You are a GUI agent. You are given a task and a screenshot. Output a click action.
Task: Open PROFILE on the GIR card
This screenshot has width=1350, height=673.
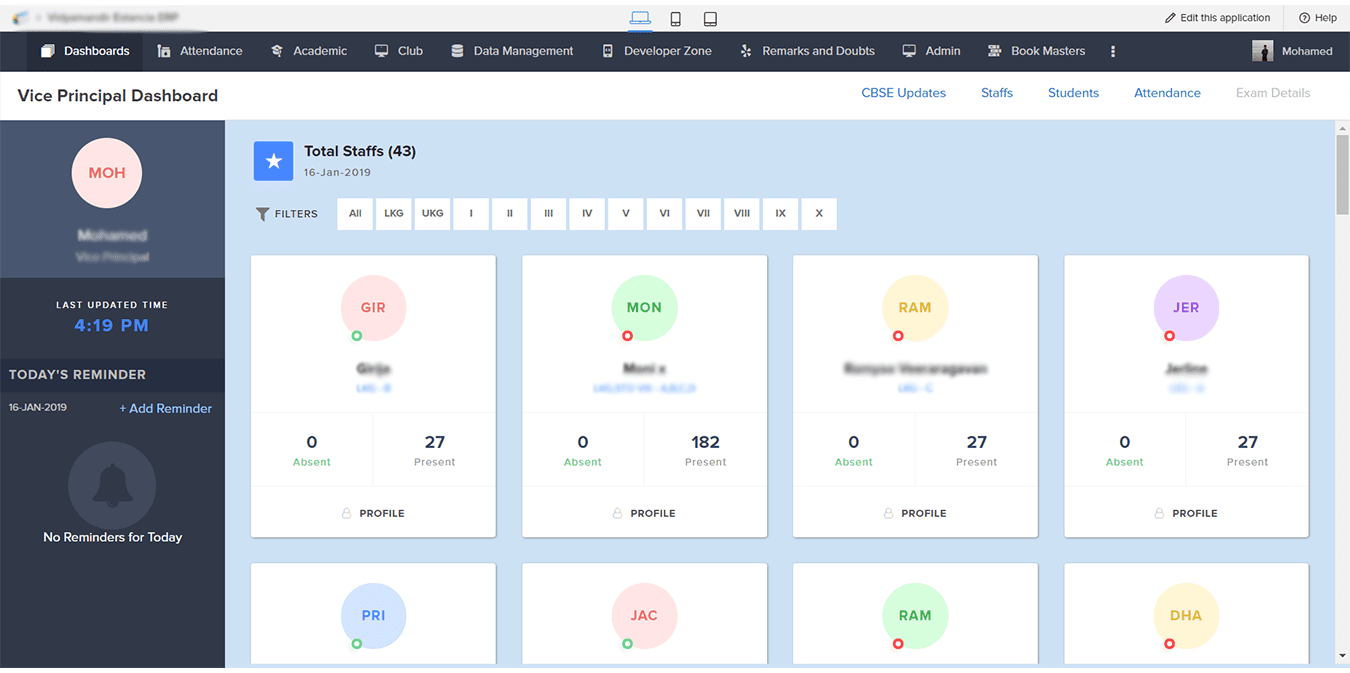pos(373,513)
